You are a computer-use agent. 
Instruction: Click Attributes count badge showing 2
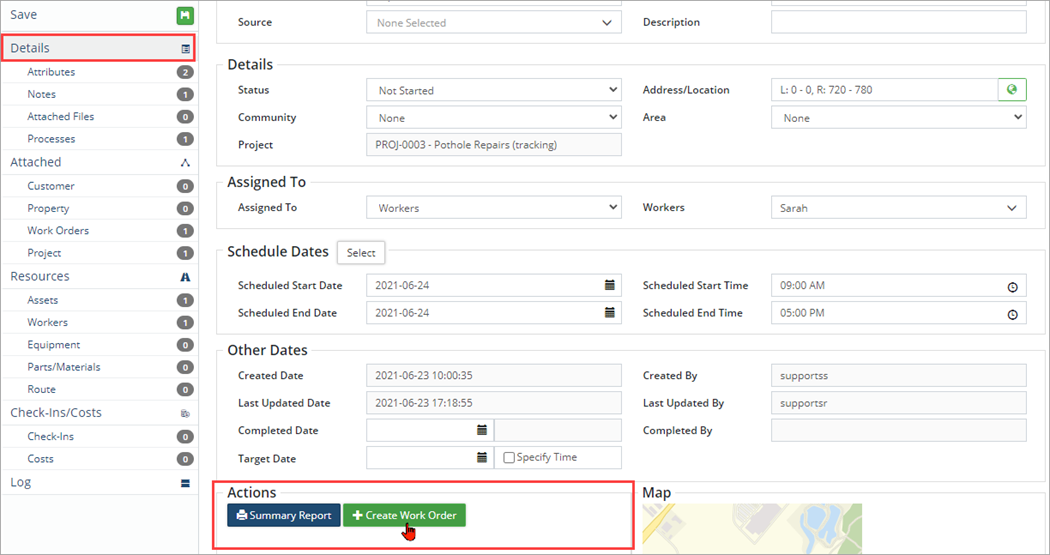[185, 72]
